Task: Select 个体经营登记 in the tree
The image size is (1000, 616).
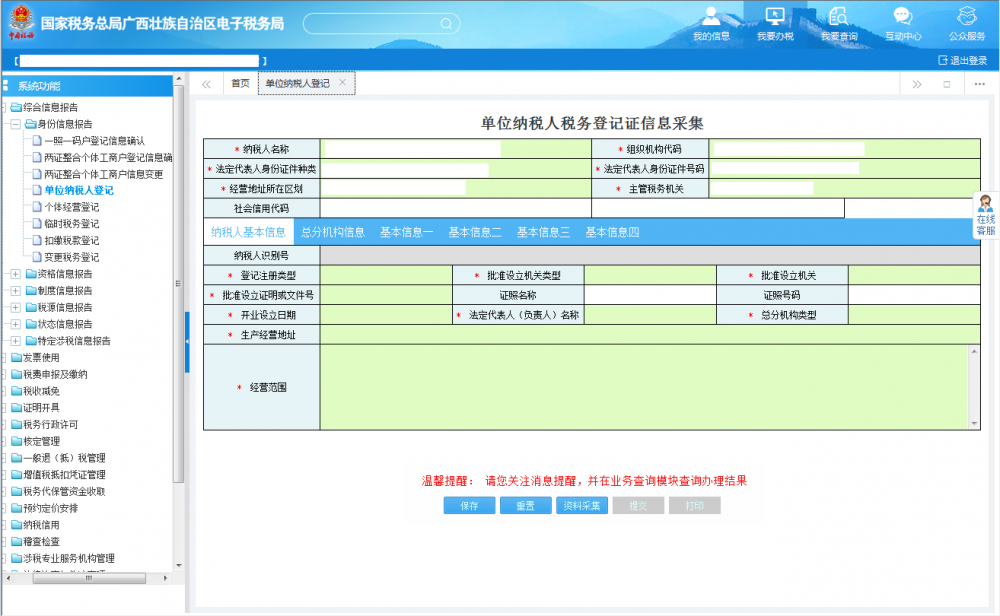Action: 72,207
